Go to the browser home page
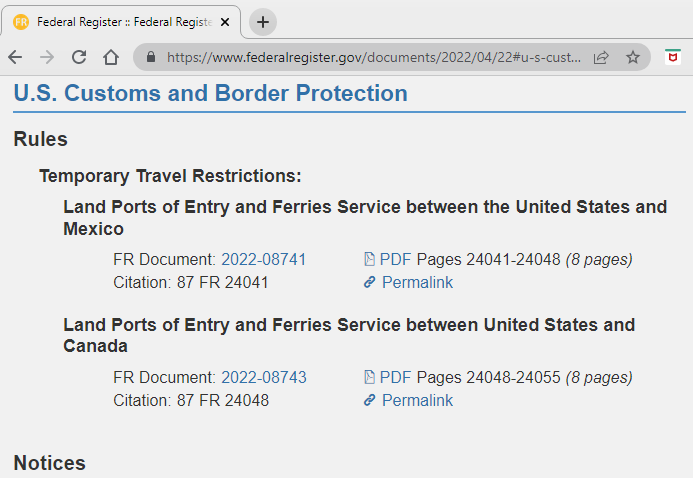Image resolution: width=693 pixels, height=478 pixels. tap(111, 57)
